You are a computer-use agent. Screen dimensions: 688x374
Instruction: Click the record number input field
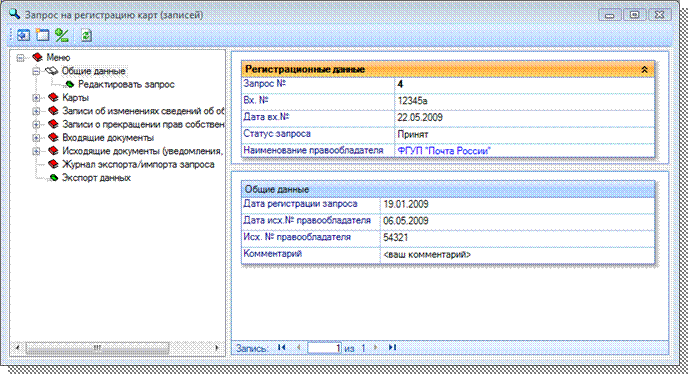[x=325, y=348]
